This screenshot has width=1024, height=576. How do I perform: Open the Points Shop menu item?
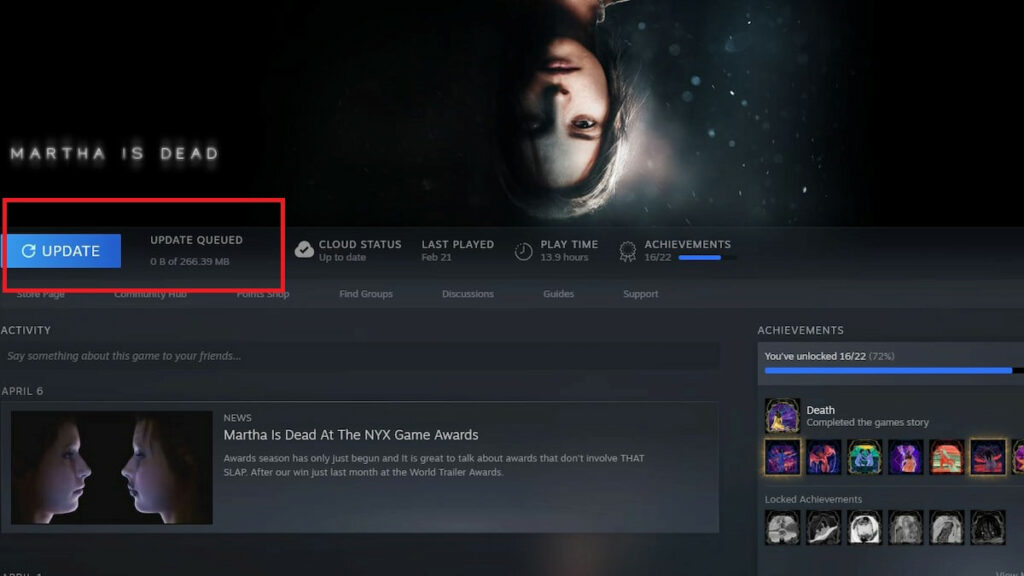pyautogui.click(x=262, y=294)
